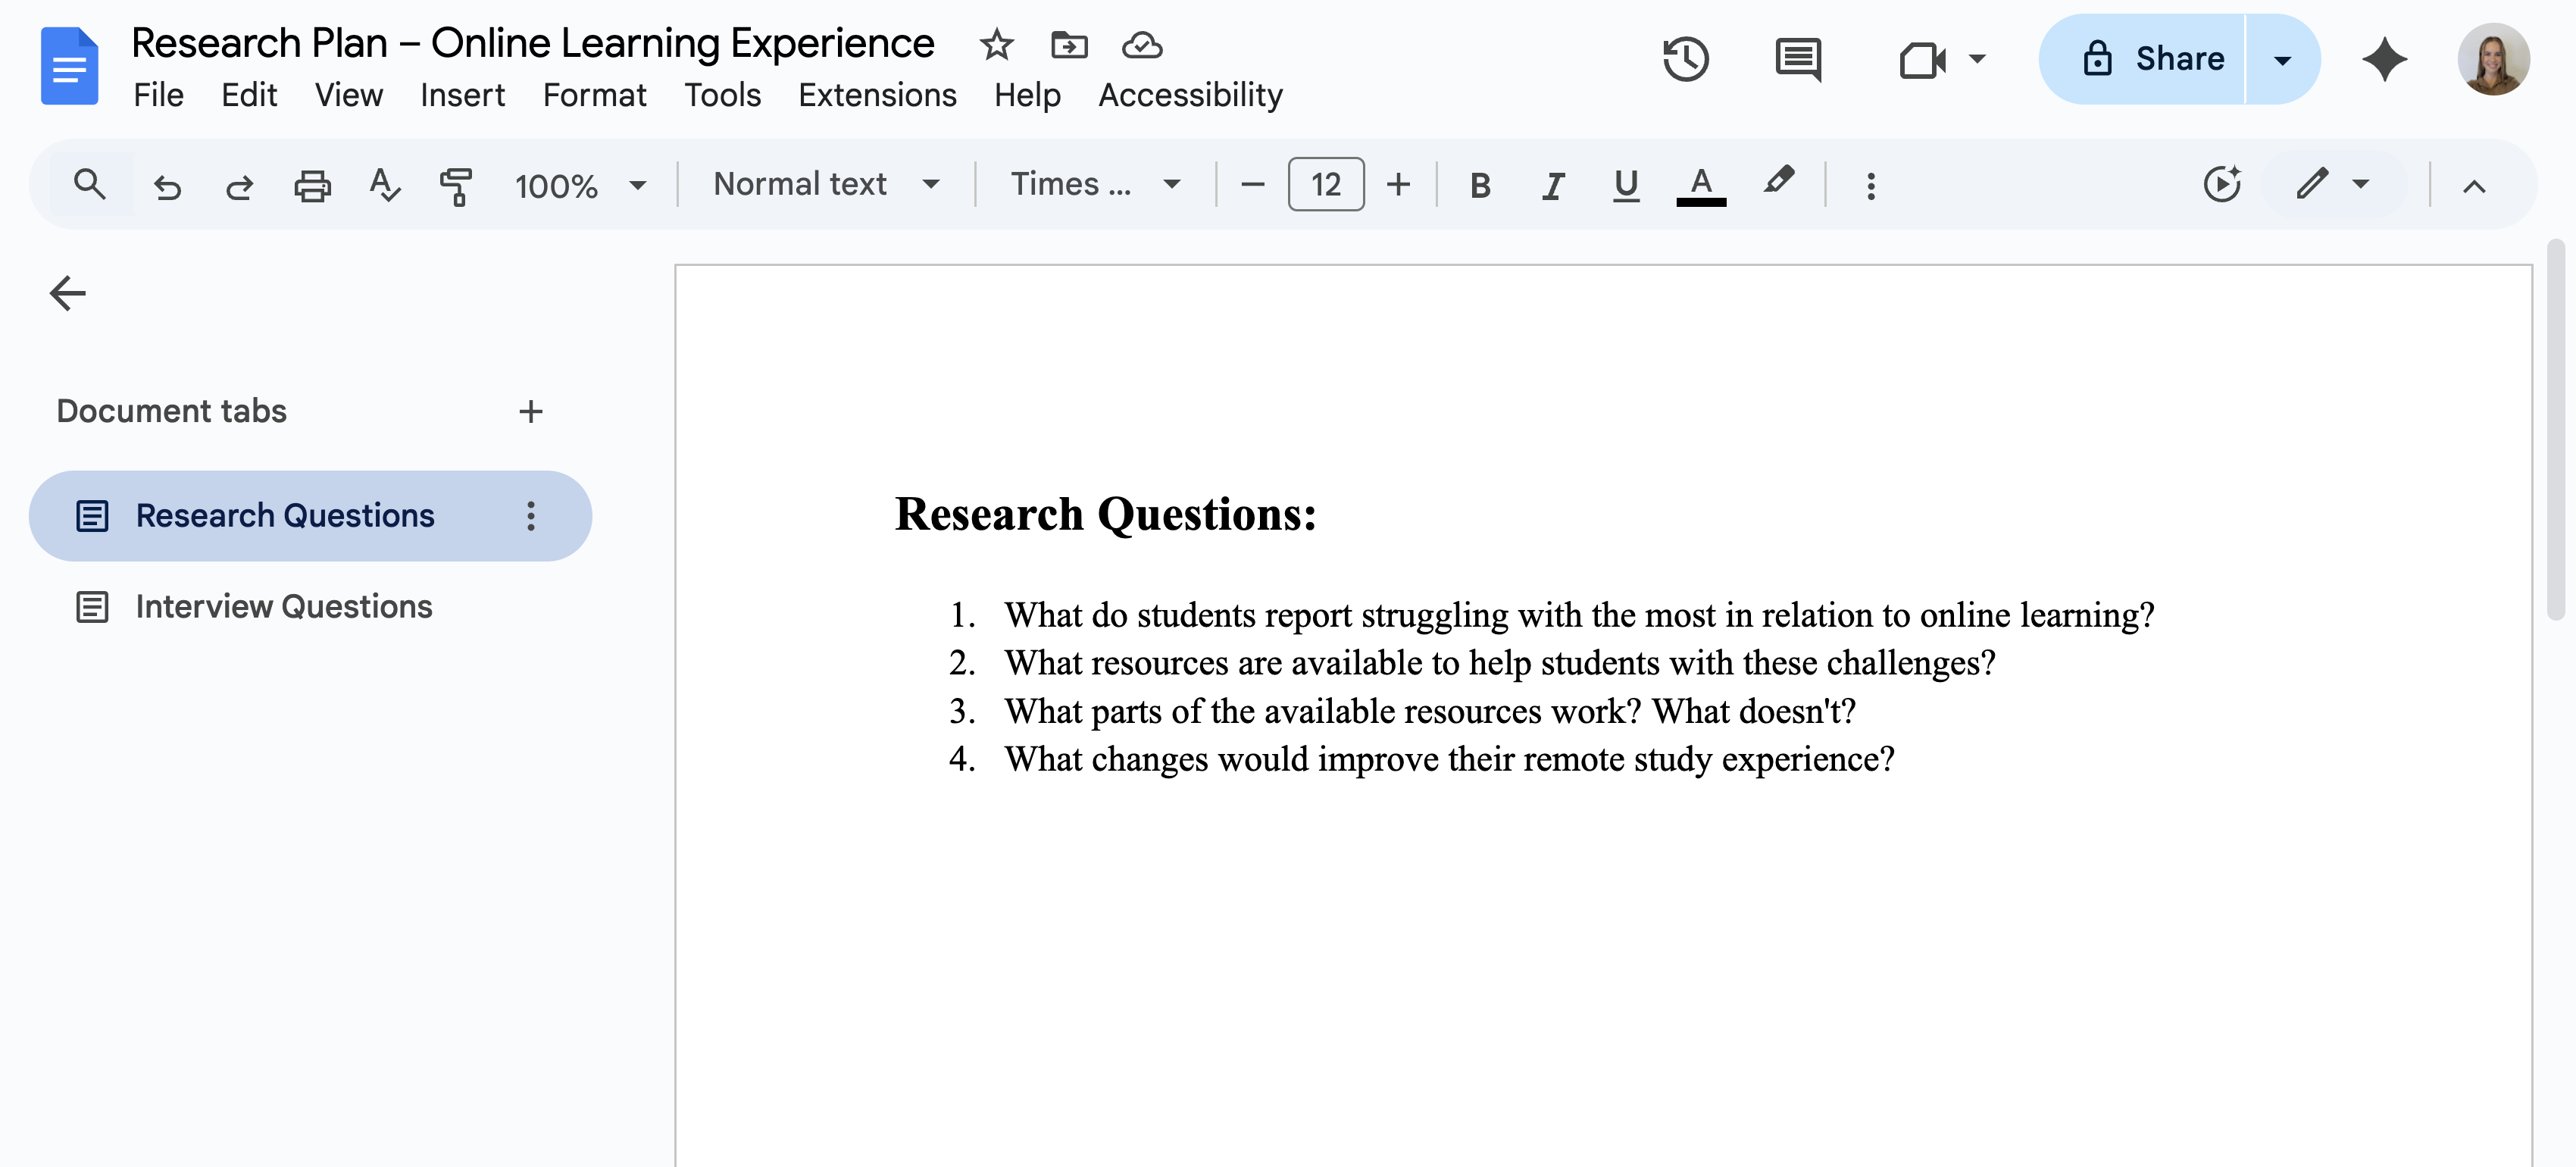Star this document

(x=996, y=45)
